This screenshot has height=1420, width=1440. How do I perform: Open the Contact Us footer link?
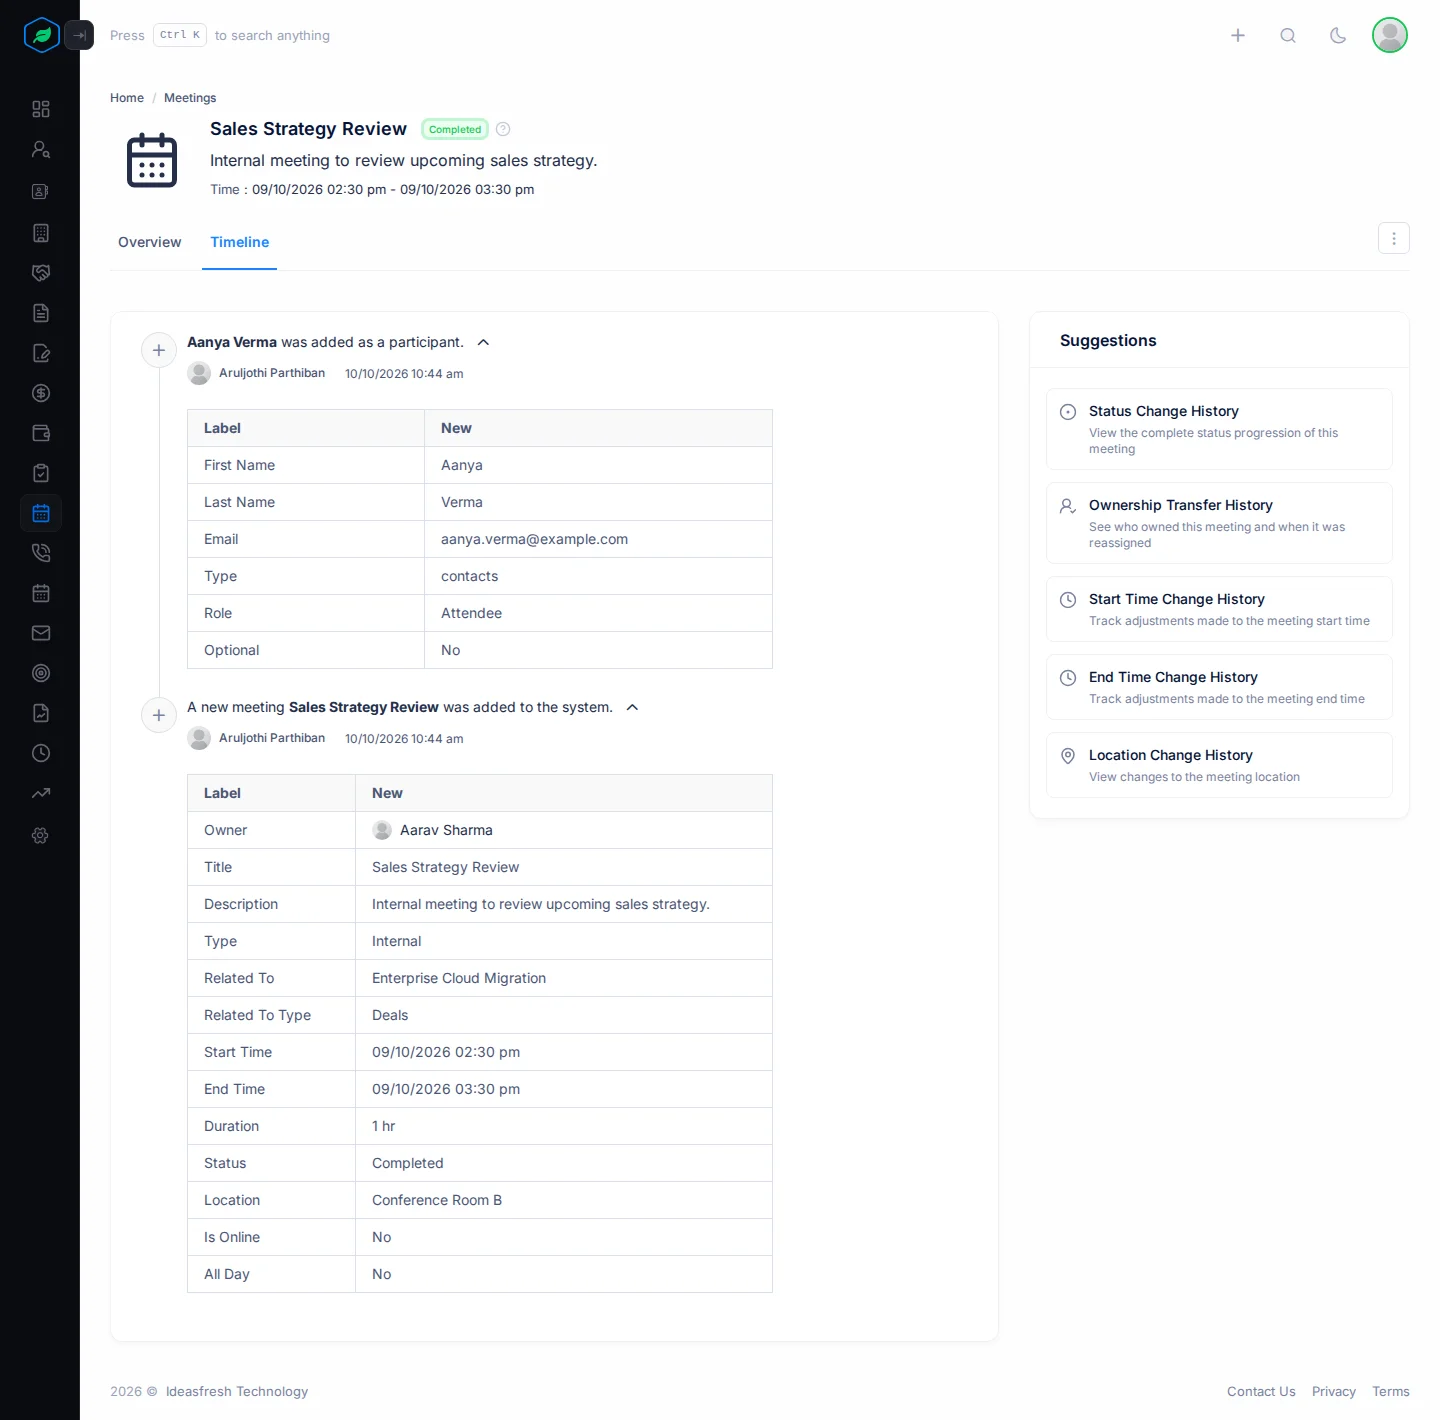coord(1261,1391)
